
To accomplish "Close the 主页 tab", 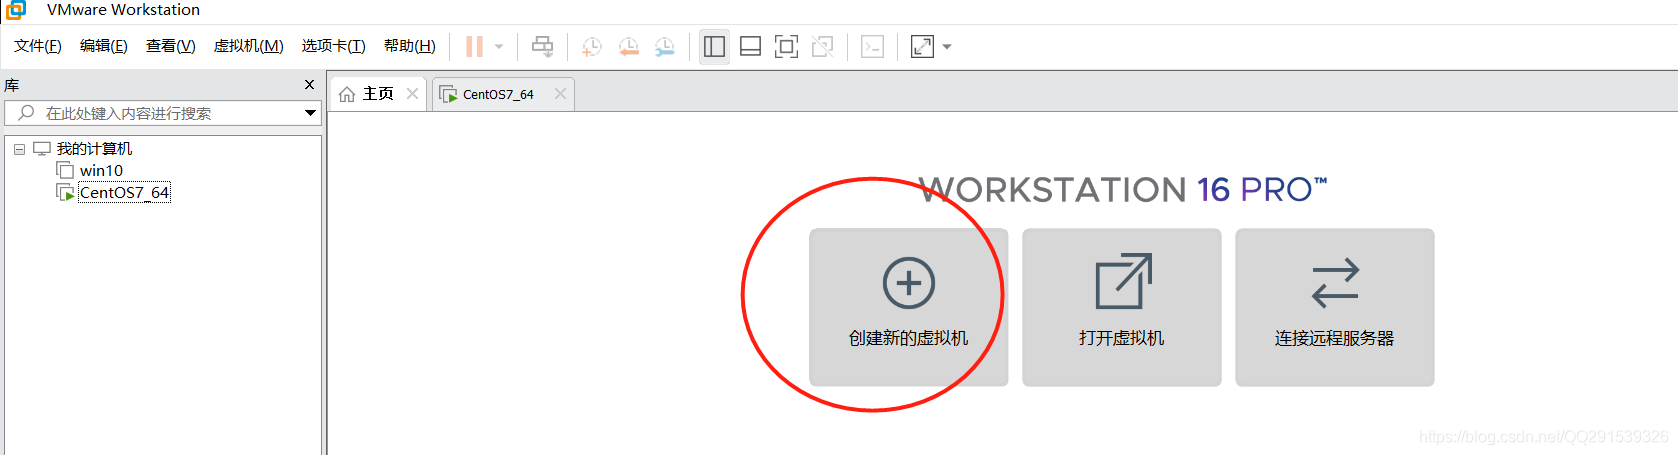I will pos(412,93).
